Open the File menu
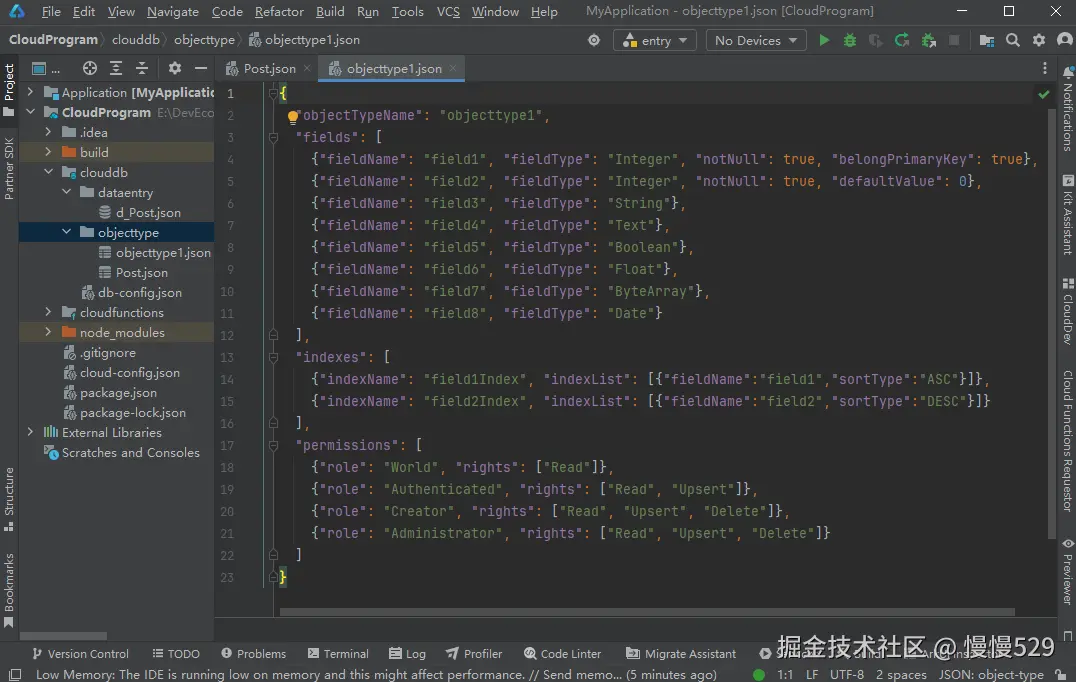1076x682 pixels. [x=51, y=12]
